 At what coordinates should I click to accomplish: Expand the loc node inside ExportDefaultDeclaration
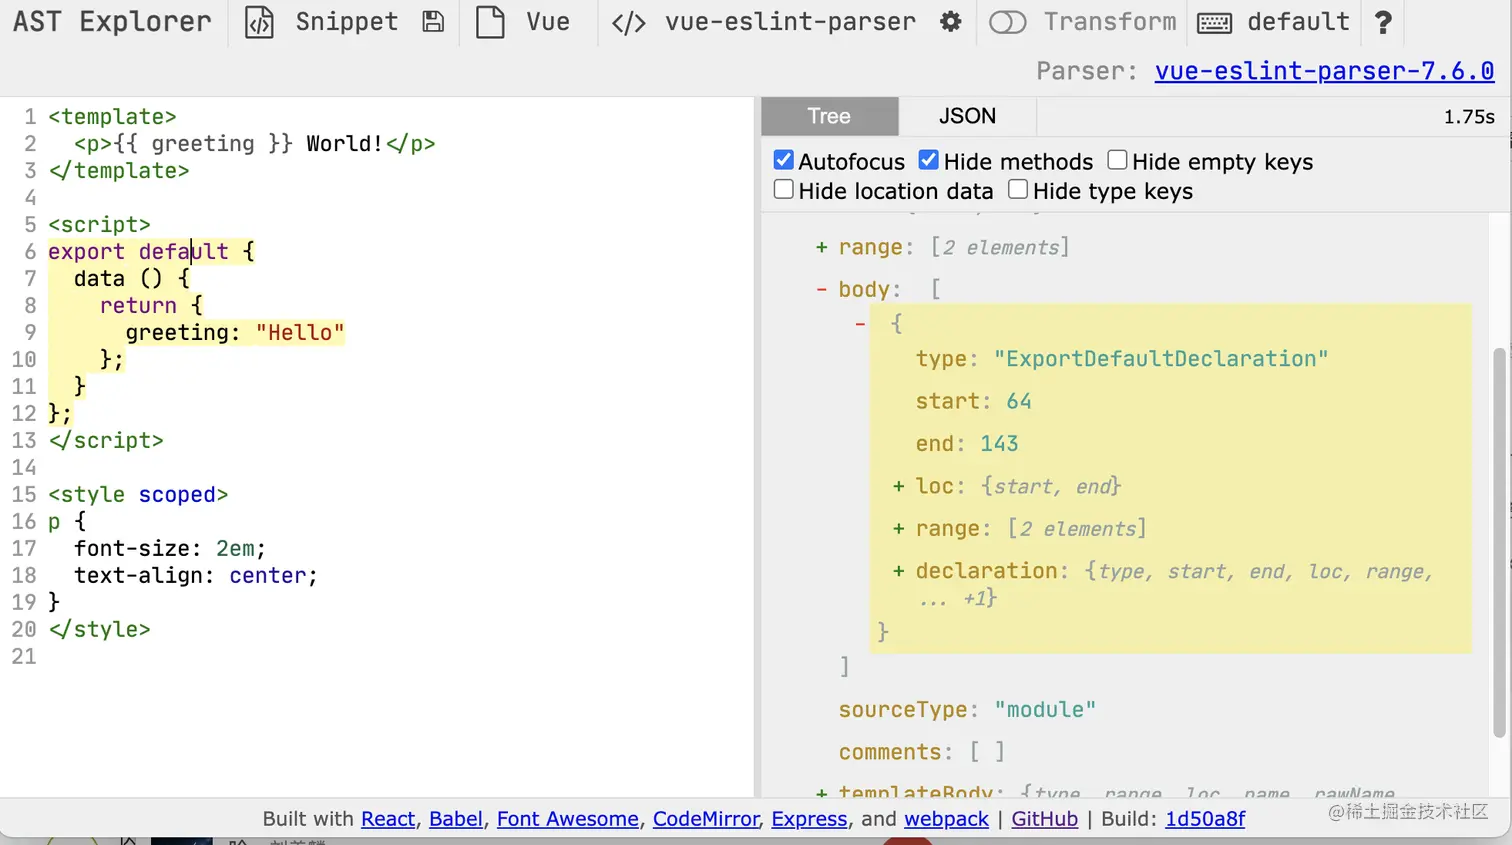pyautogui.click(x=898, y=487)
